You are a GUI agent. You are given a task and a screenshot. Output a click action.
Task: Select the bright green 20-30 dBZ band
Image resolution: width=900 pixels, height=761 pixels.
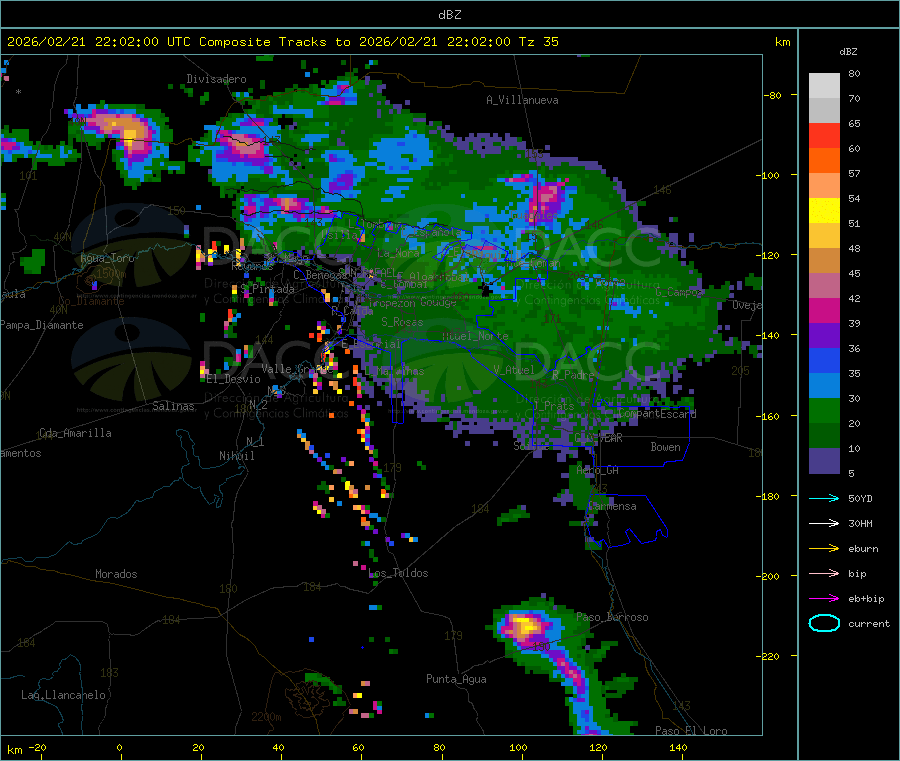(x=824, y=410)
